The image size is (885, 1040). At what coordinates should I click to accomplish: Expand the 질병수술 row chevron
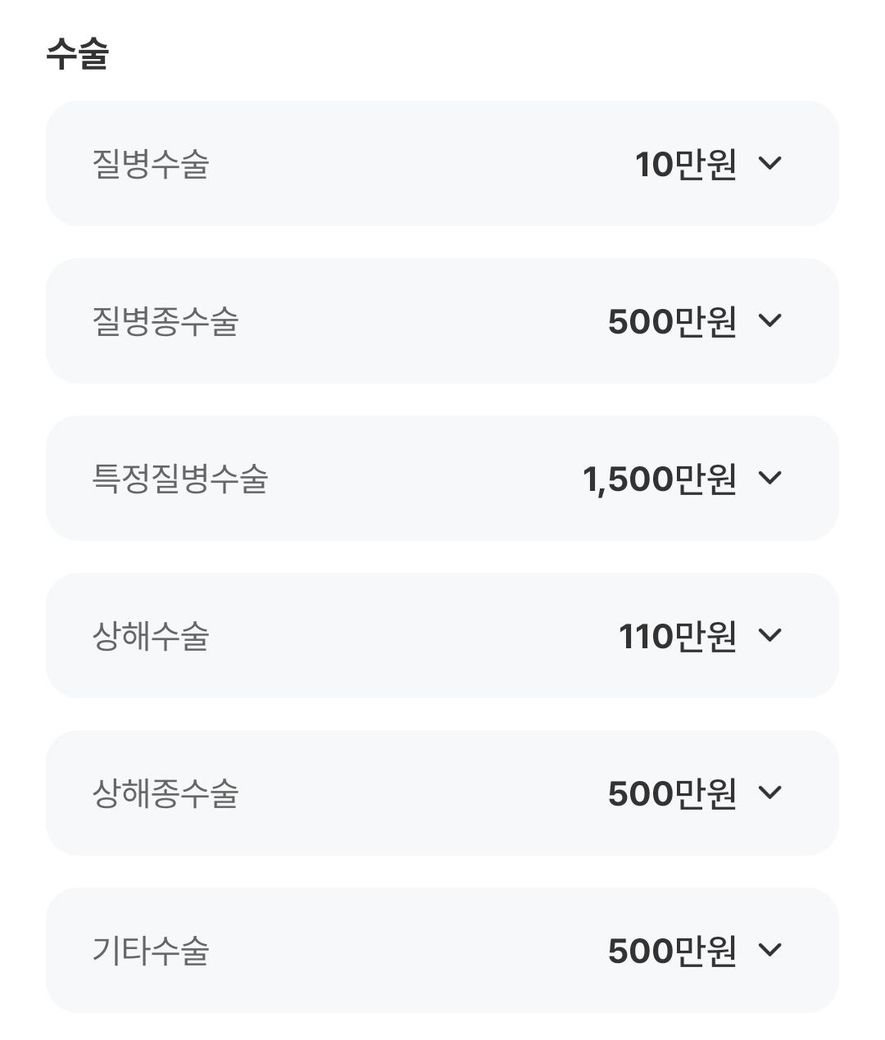point(769,163)
